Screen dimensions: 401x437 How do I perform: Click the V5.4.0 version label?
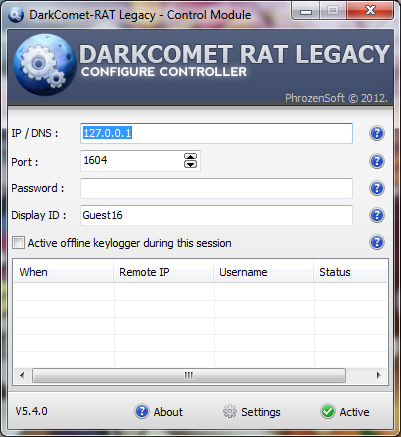tap(32, 411)
